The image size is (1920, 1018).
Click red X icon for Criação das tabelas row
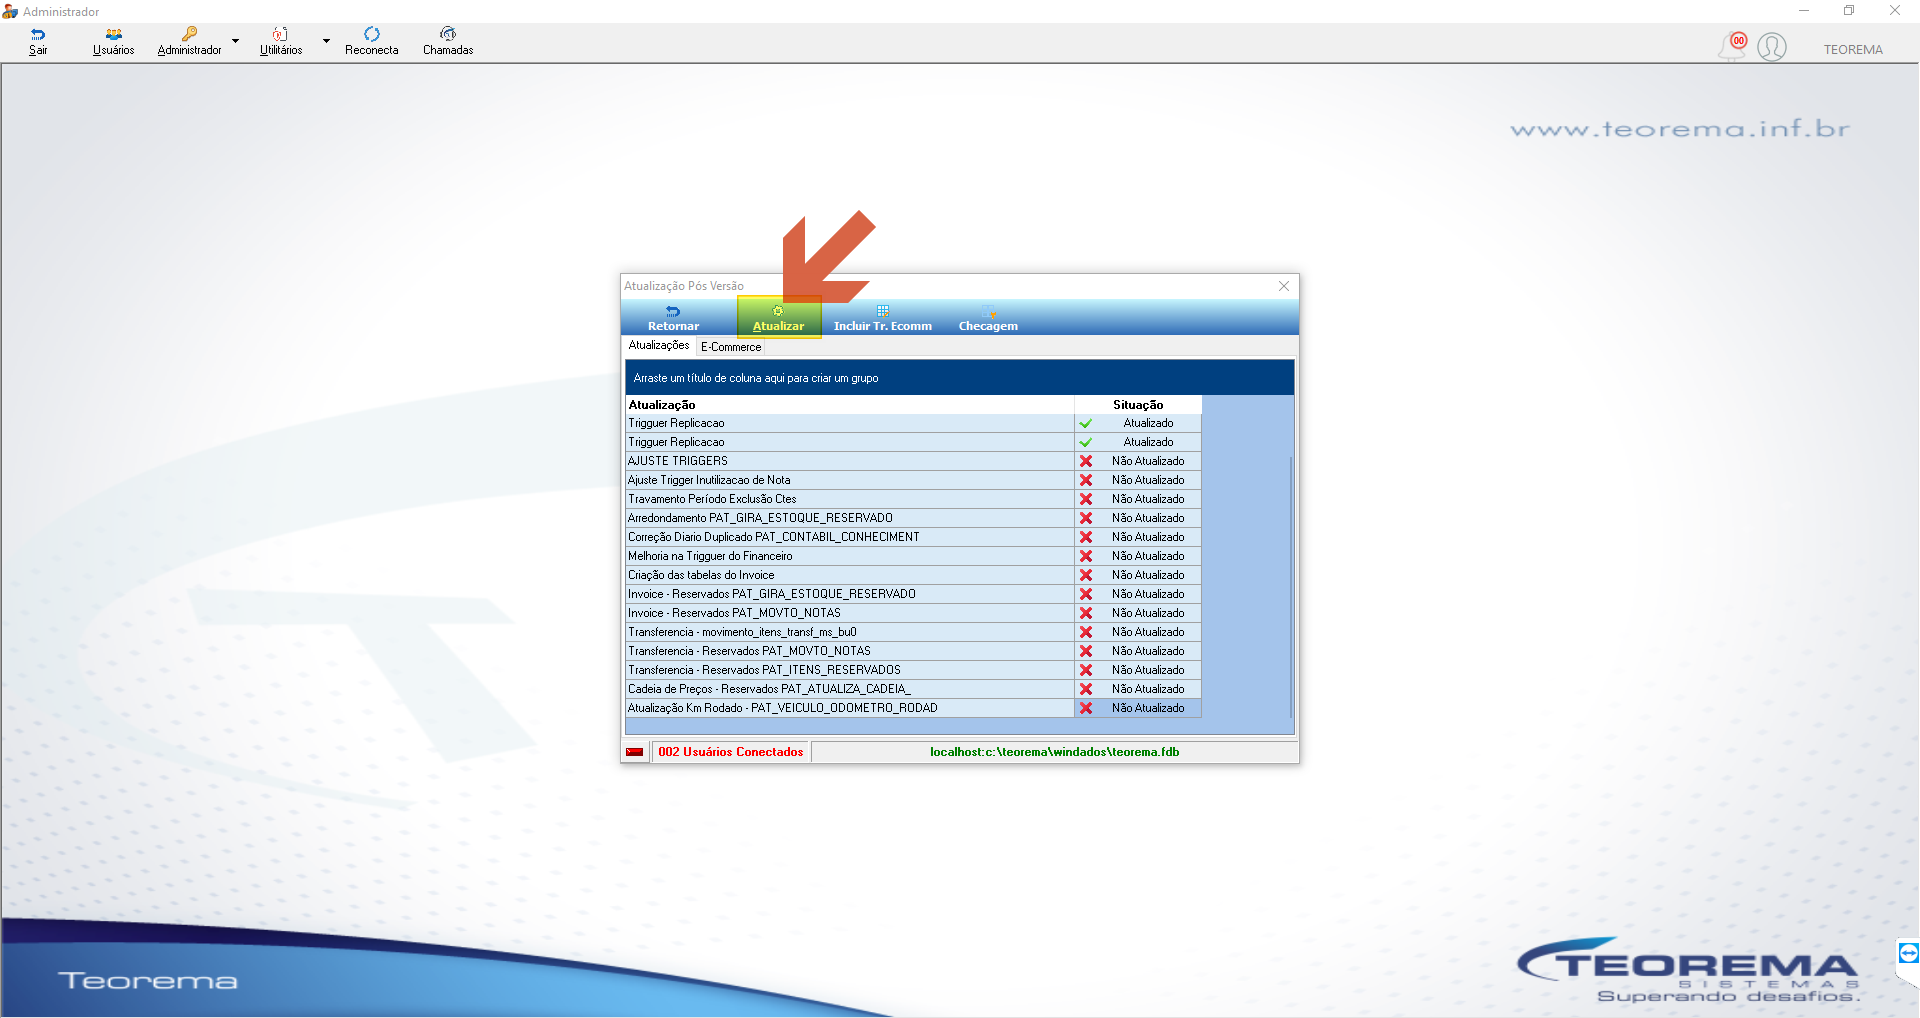point(1086,576)
